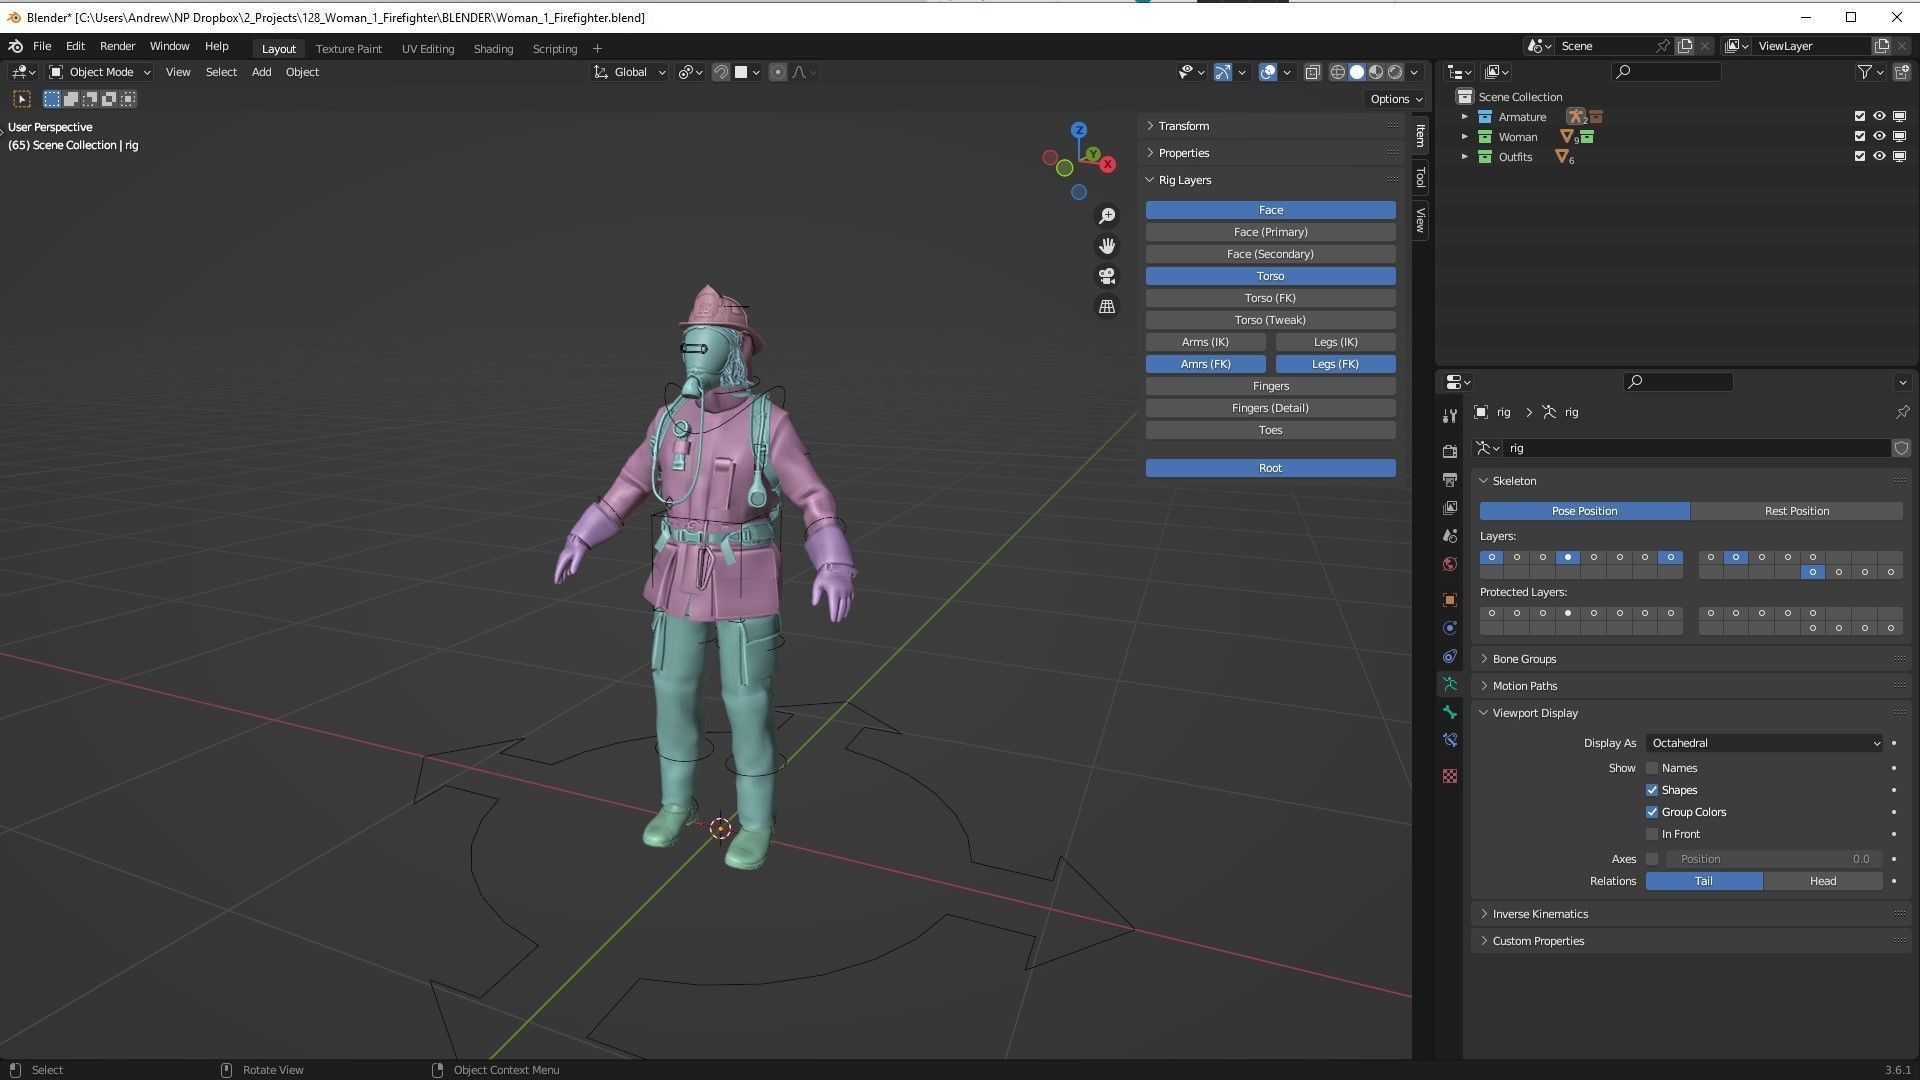Open the Render properties tab
Screen dimensions: 1920x1080
pyautogui.click(x=1450, y=452)
